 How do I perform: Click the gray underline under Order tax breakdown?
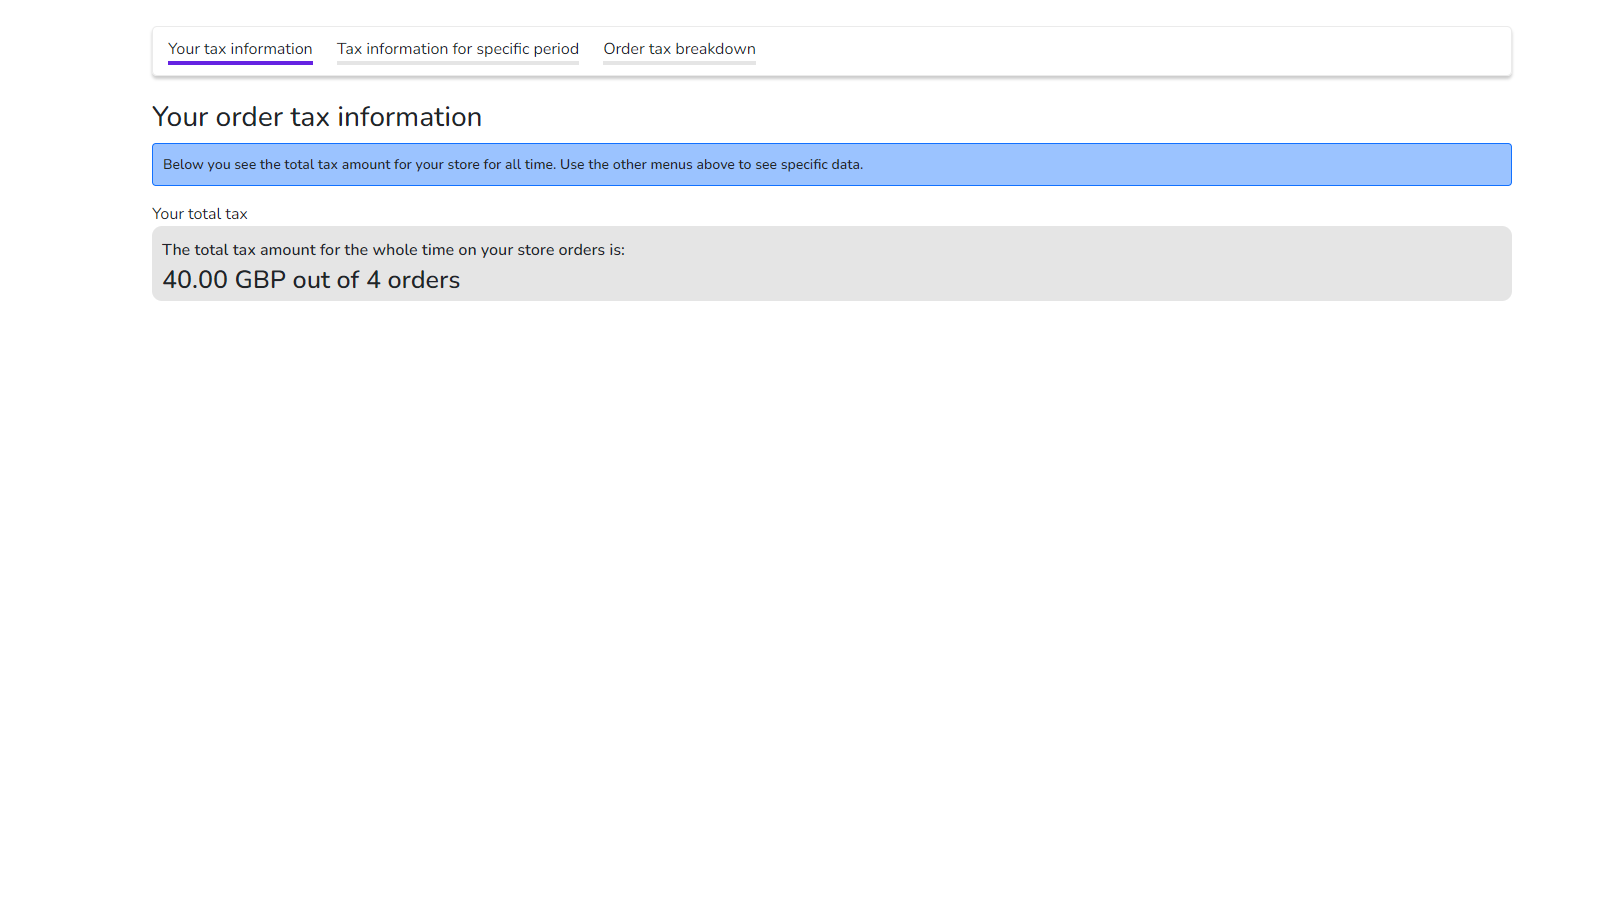(x=679, y=63)
